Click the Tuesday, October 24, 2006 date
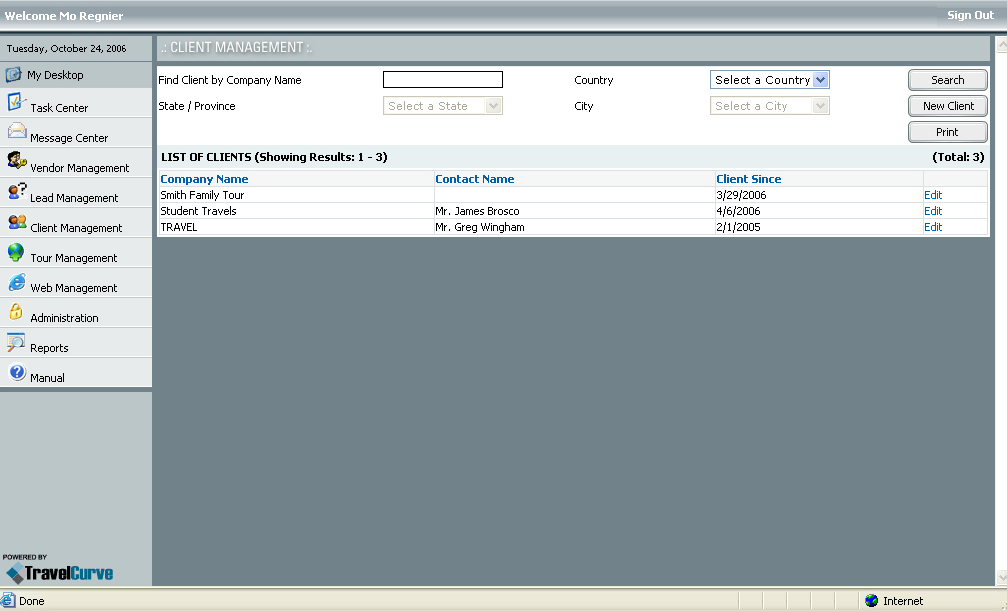 [x=66, y=48]
